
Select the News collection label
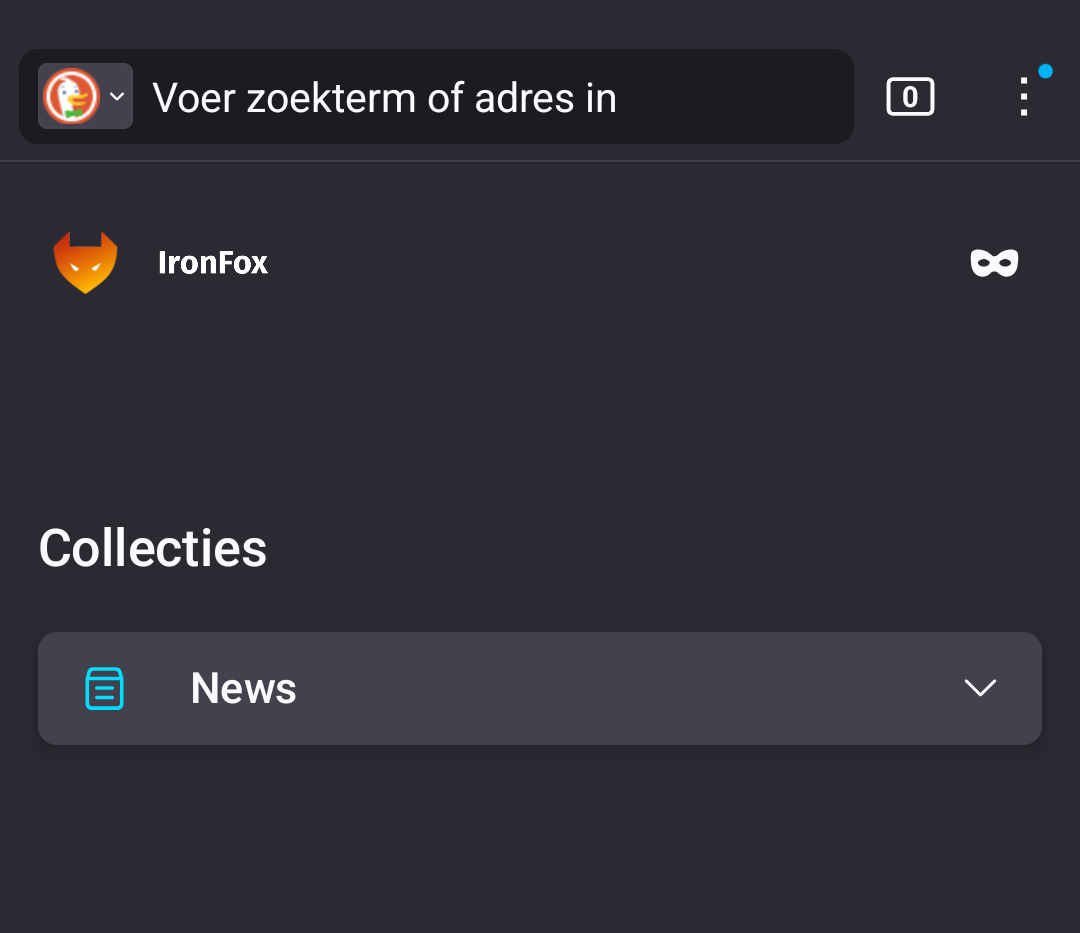click(x=244, y=688)
